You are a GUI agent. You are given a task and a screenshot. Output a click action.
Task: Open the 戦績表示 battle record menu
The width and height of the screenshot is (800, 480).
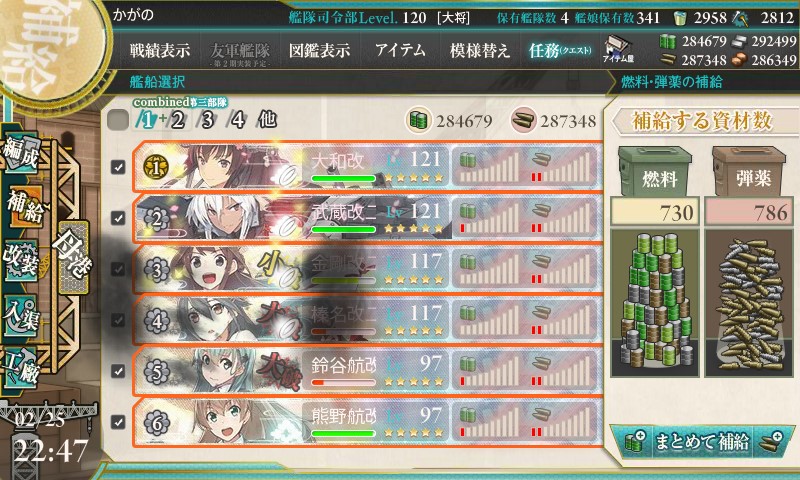point(159,50)
